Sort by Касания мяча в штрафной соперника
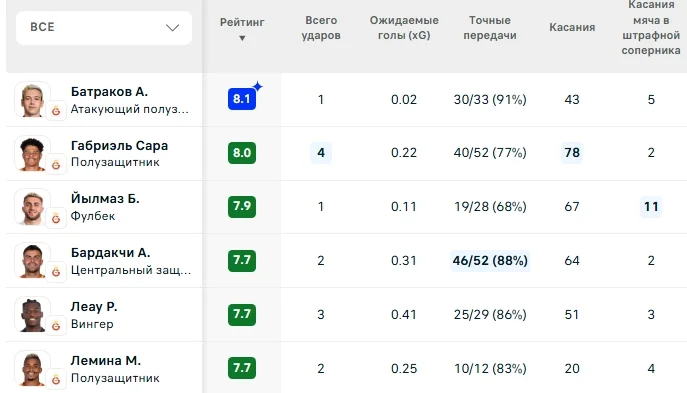Image resolution: width=687 pixels, height=393 pixels. click(651, 28)
